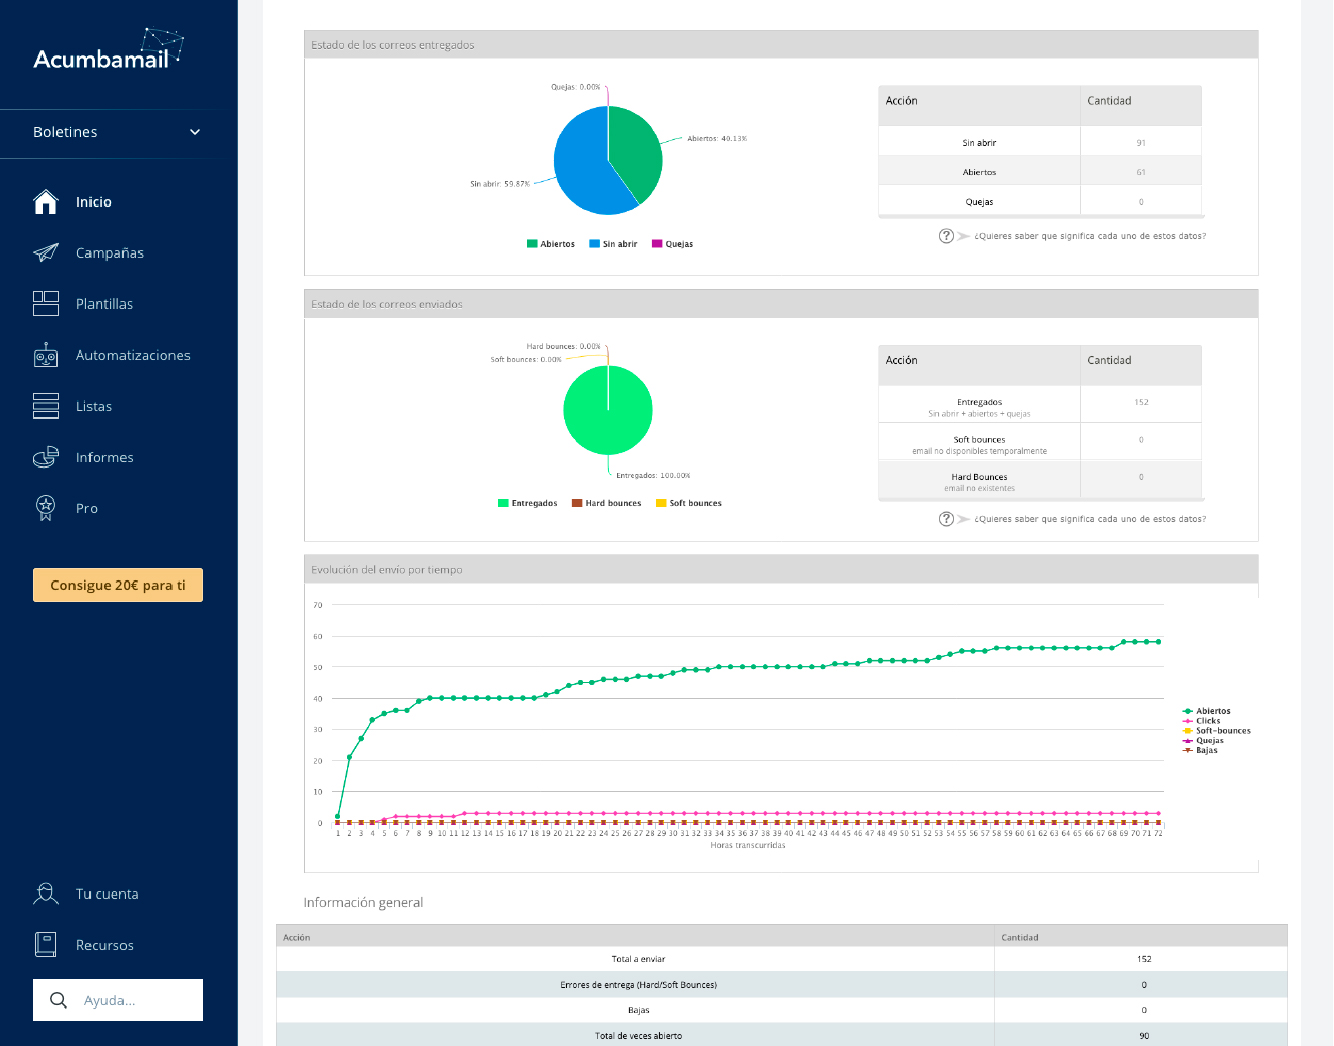Viewport: 1334px width, 1046px height.
Task: Toggle Soft bounces legend in pie chart
Action: pyautogui.click(x=689, y=503)
